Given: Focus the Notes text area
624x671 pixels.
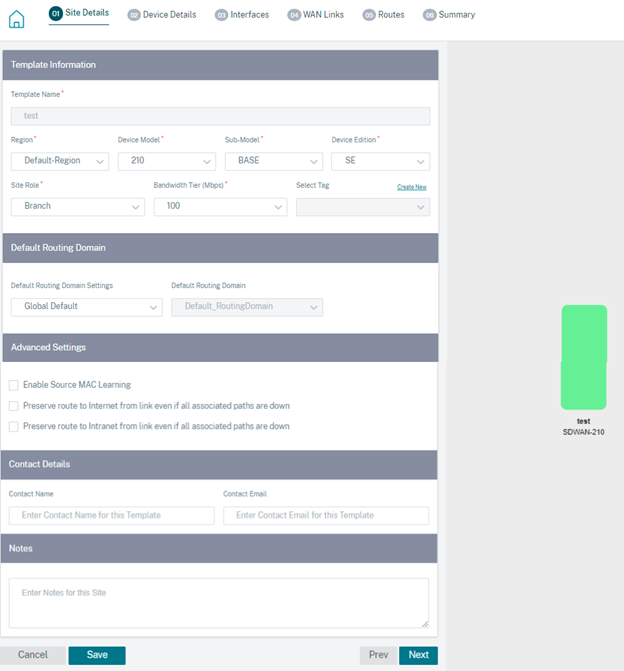Looking at the screenshot, I should [219, 603].
